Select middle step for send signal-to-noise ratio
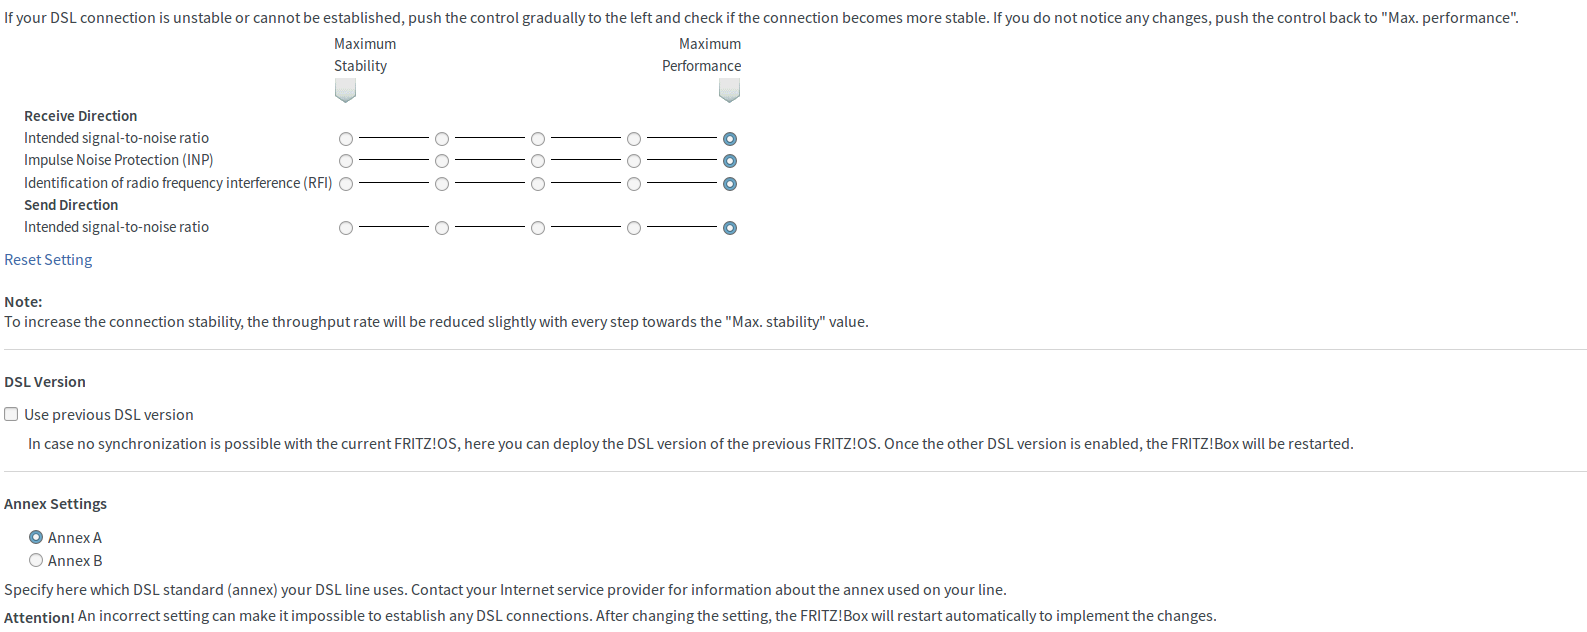Image resolution: width=1587 pixels, height=632 pixels. (538, 228)
